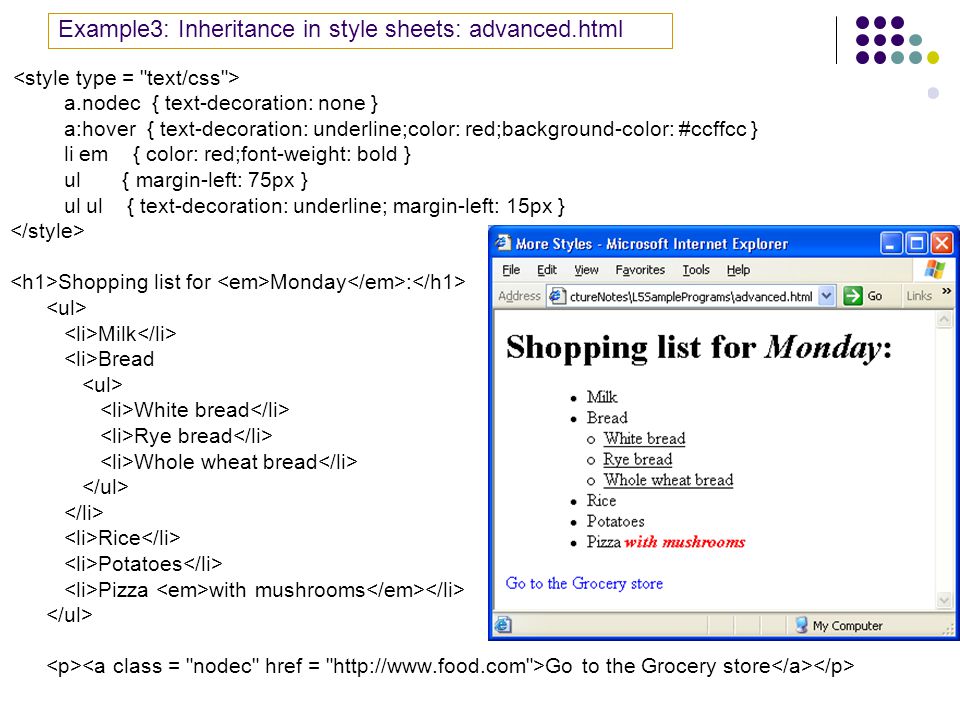
Task: Maximize the Internet Explorer window
Action: click(917, 243)
